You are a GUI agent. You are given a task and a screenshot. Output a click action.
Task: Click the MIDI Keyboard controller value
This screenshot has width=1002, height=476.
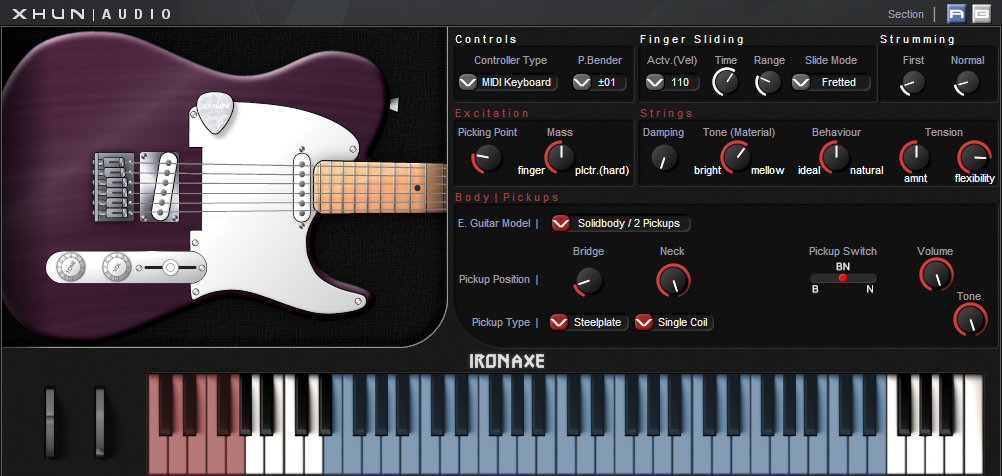(x=516, y=82)
